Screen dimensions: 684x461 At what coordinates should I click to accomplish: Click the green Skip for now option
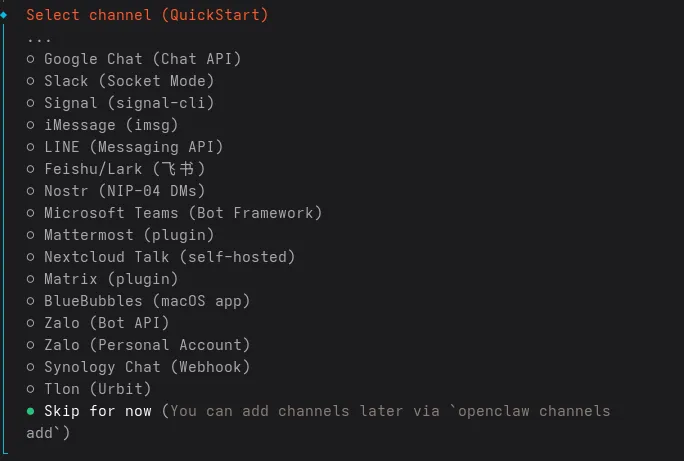click(x=97, y=411)
